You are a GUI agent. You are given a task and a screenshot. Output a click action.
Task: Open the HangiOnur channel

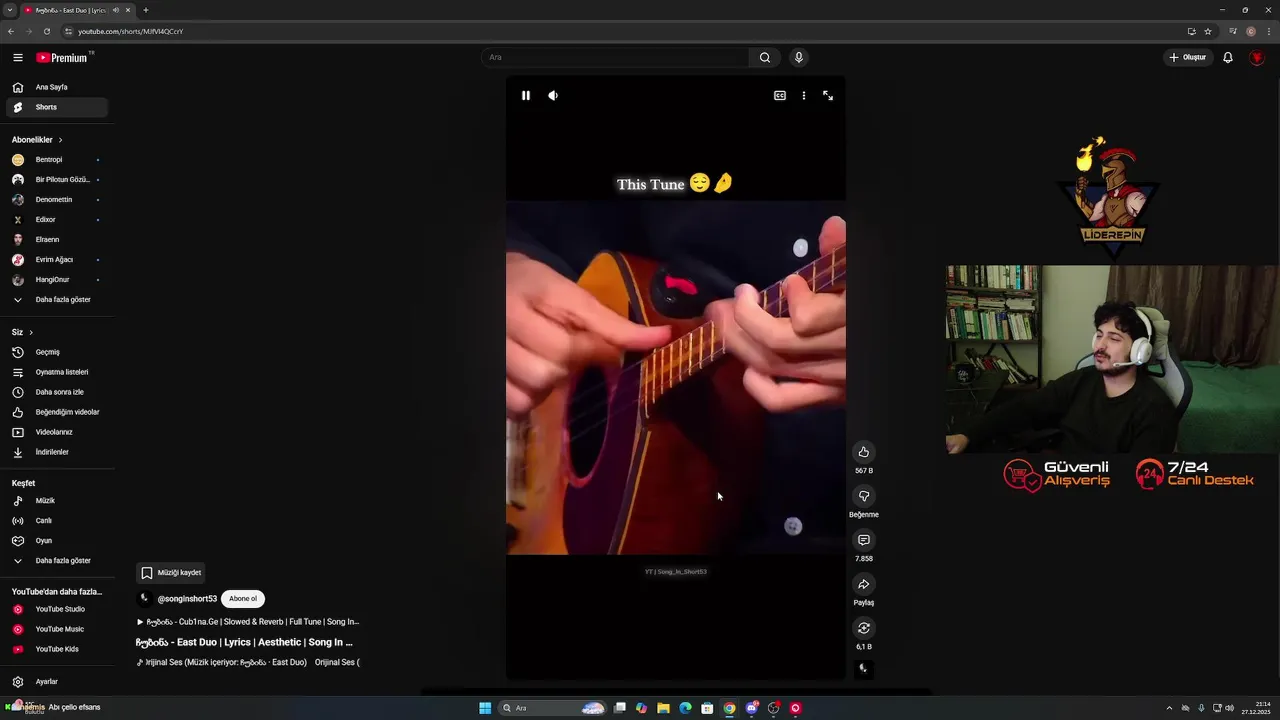56,280
